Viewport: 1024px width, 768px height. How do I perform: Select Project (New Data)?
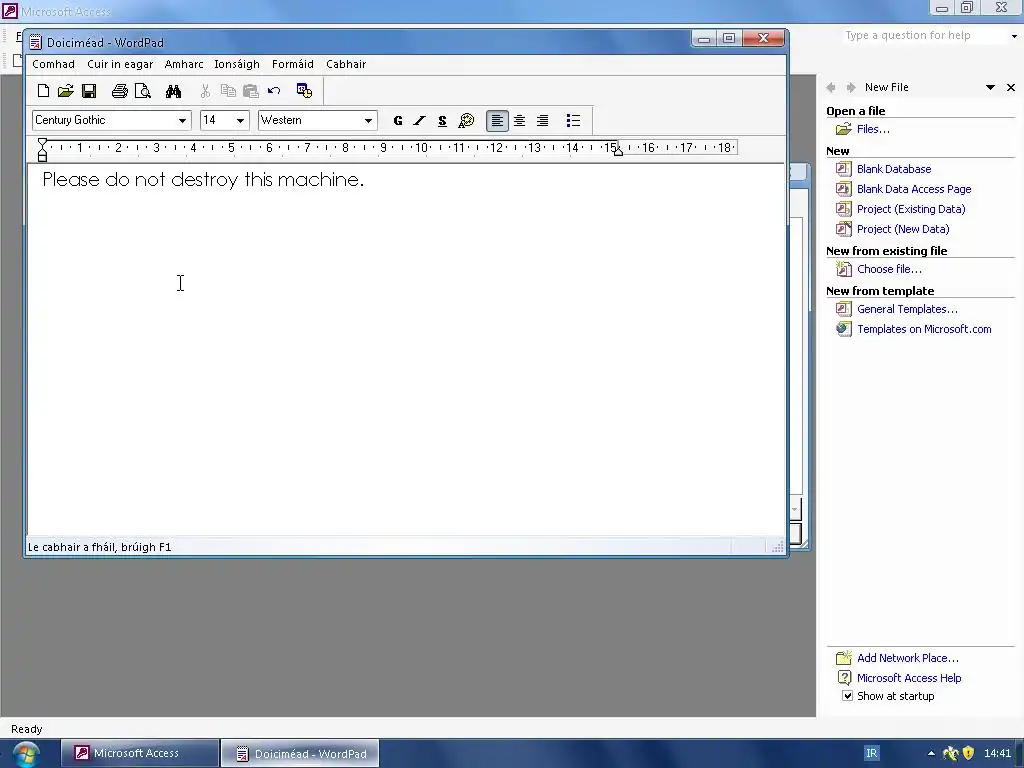(903, 229)
